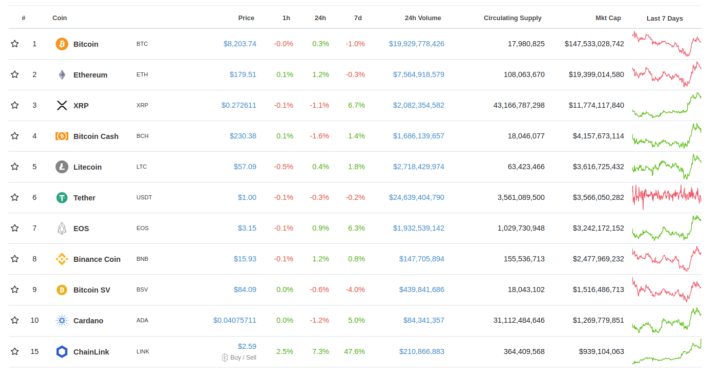The height and width of the screenshot is (371, 710).
Task: Click the BTC ticker symbol
Action: pyautogui.click(x=142, y=44)
